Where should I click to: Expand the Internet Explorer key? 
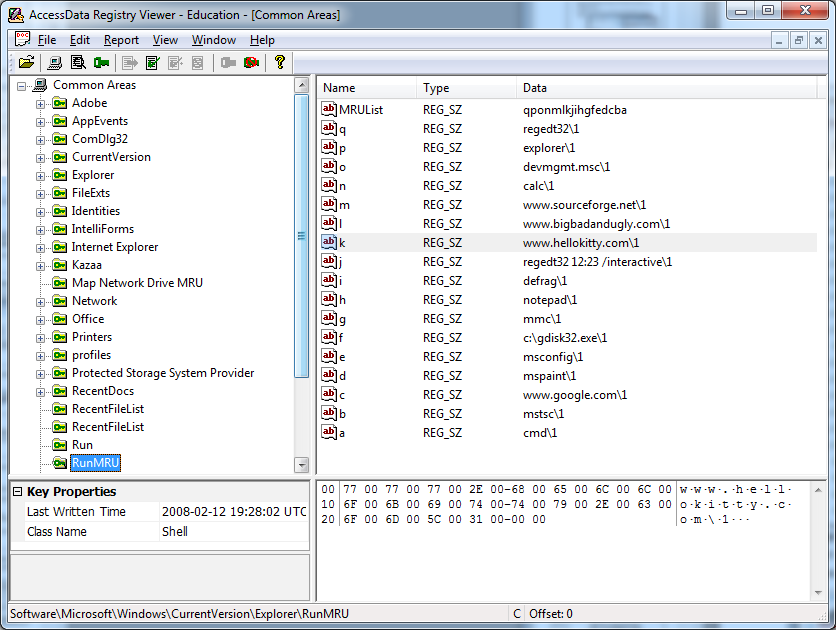[x=41, y=248]
